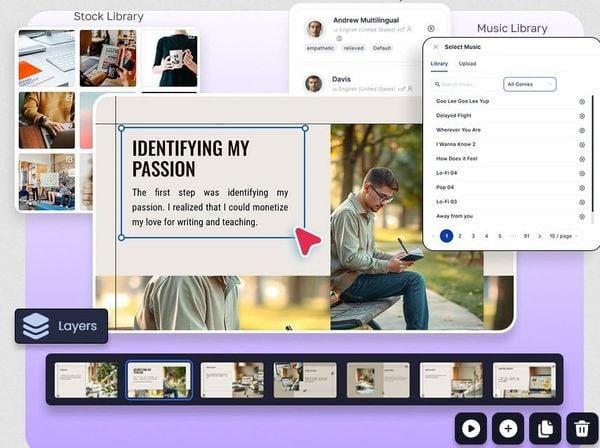Viewport: 600px width, 448px height.
Task: Go to music page 4
Action: click(486, 236)
